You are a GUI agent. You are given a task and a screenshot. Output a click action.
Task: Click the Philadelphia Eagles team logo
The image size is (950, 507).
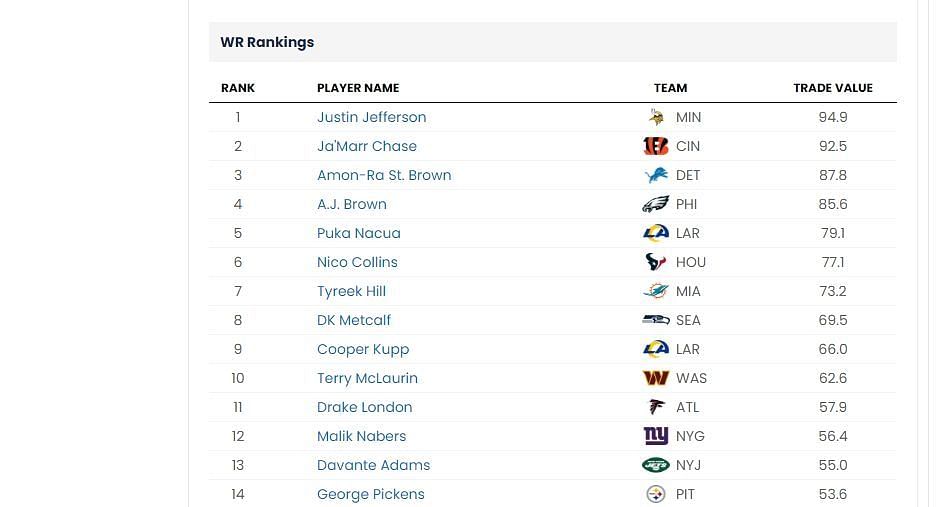(x=656, y=204)
